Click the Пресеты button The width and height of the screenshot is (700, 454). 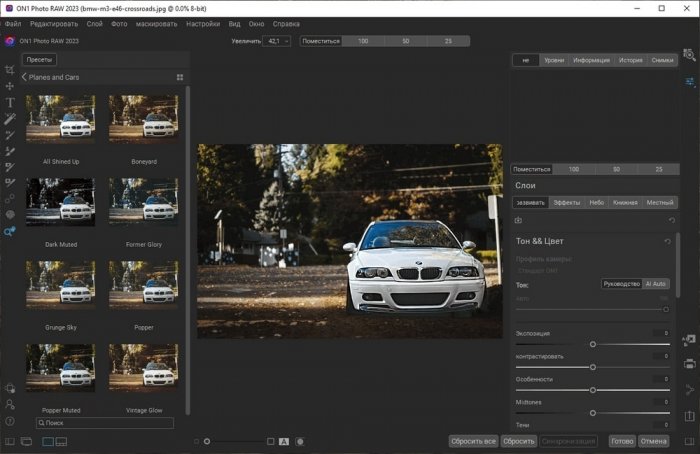click(39, 60)
